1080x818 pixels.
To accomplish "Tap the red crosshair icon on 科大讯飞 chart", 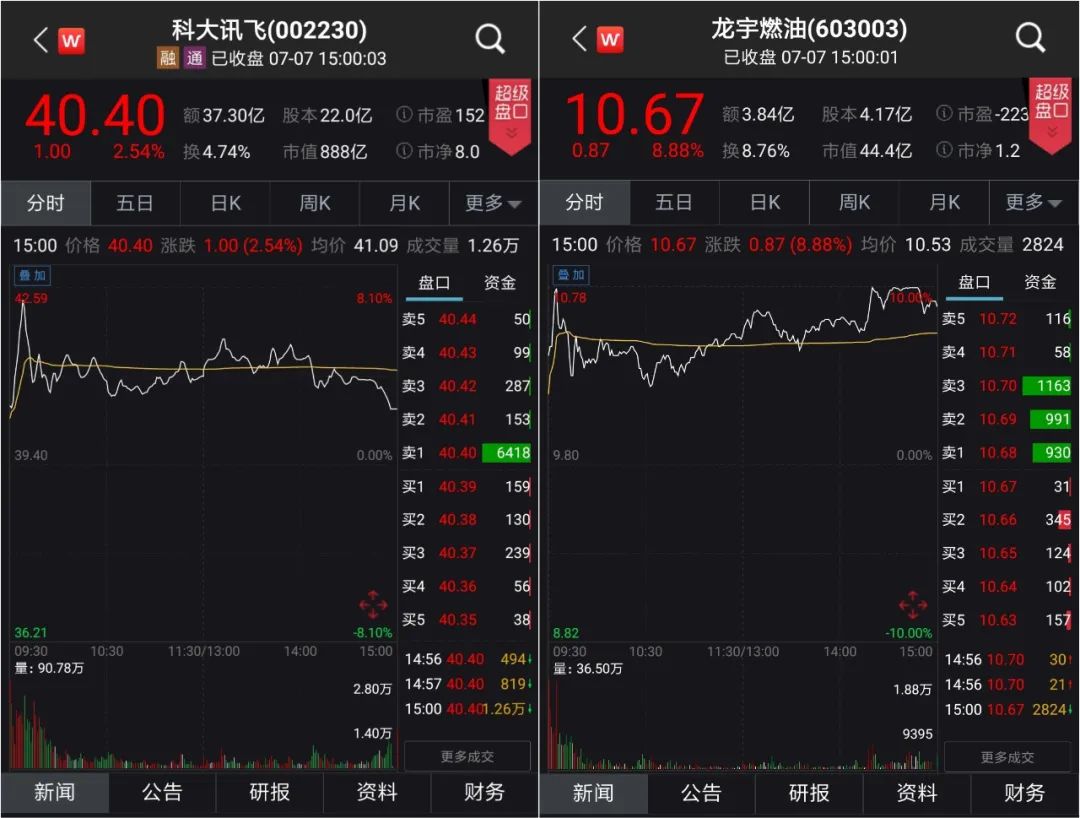I will click(373, 605).
